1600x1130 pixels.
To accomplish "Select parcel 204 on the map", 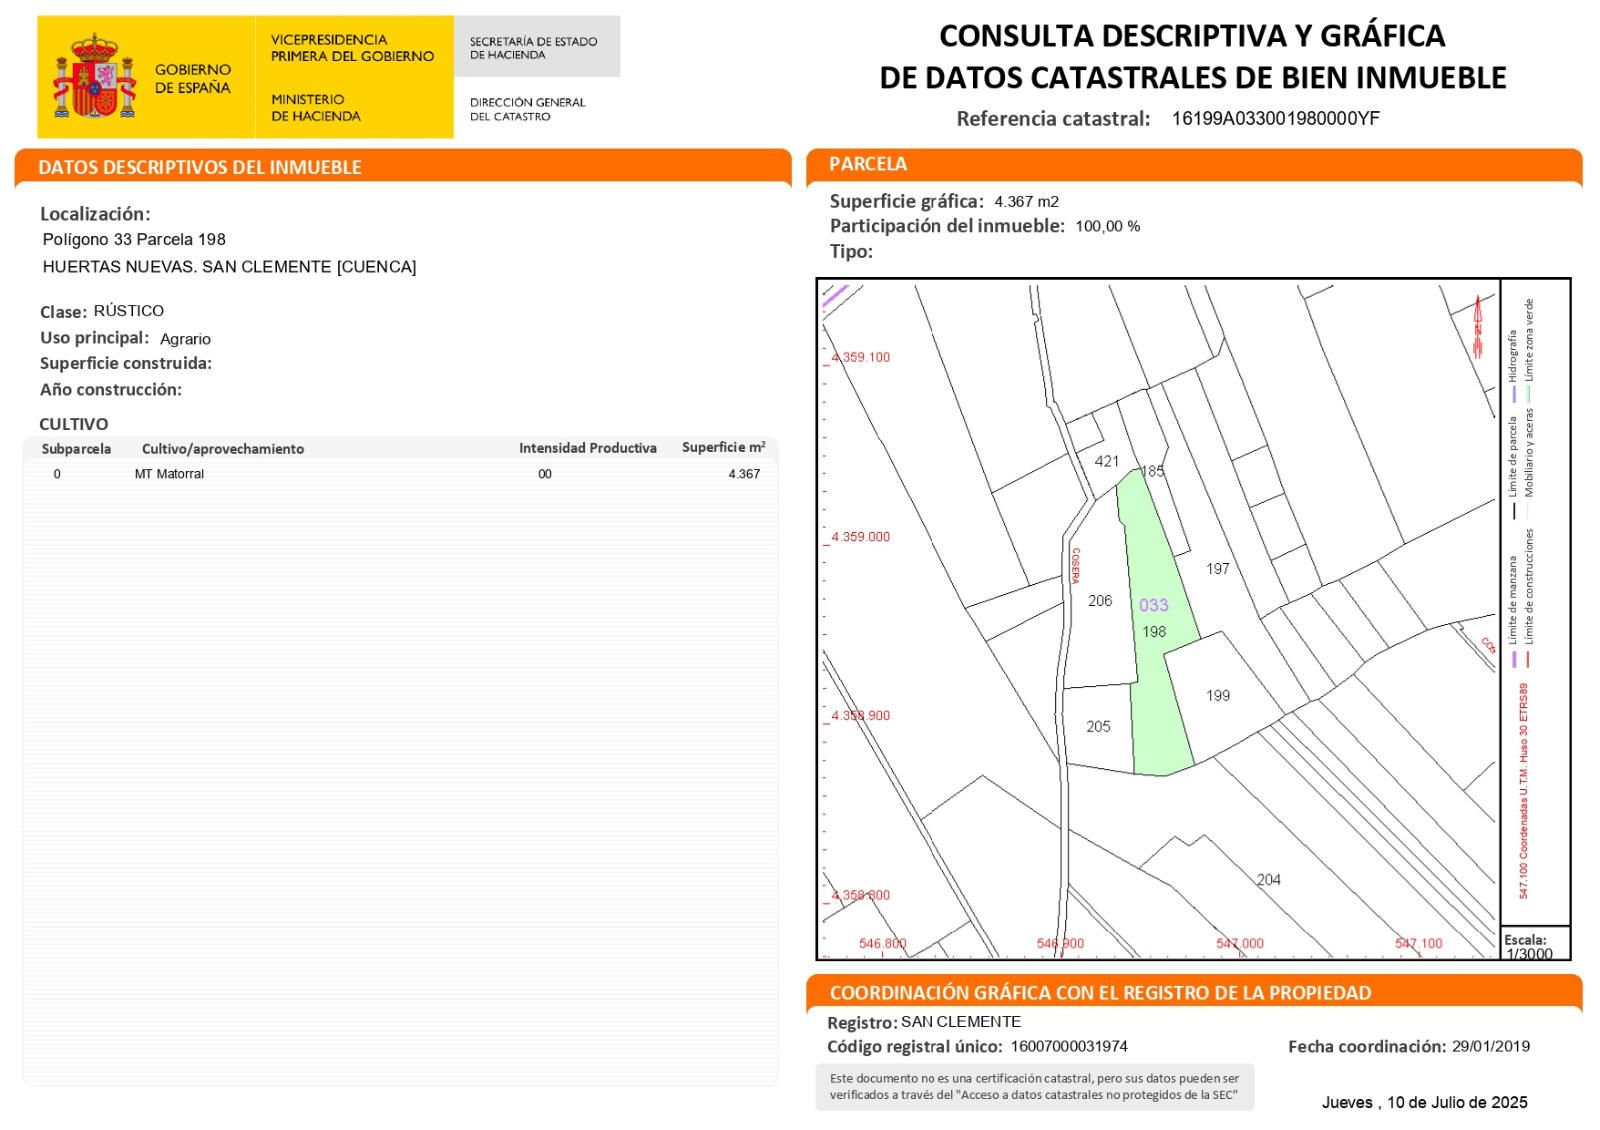I will click(1268, 880).
